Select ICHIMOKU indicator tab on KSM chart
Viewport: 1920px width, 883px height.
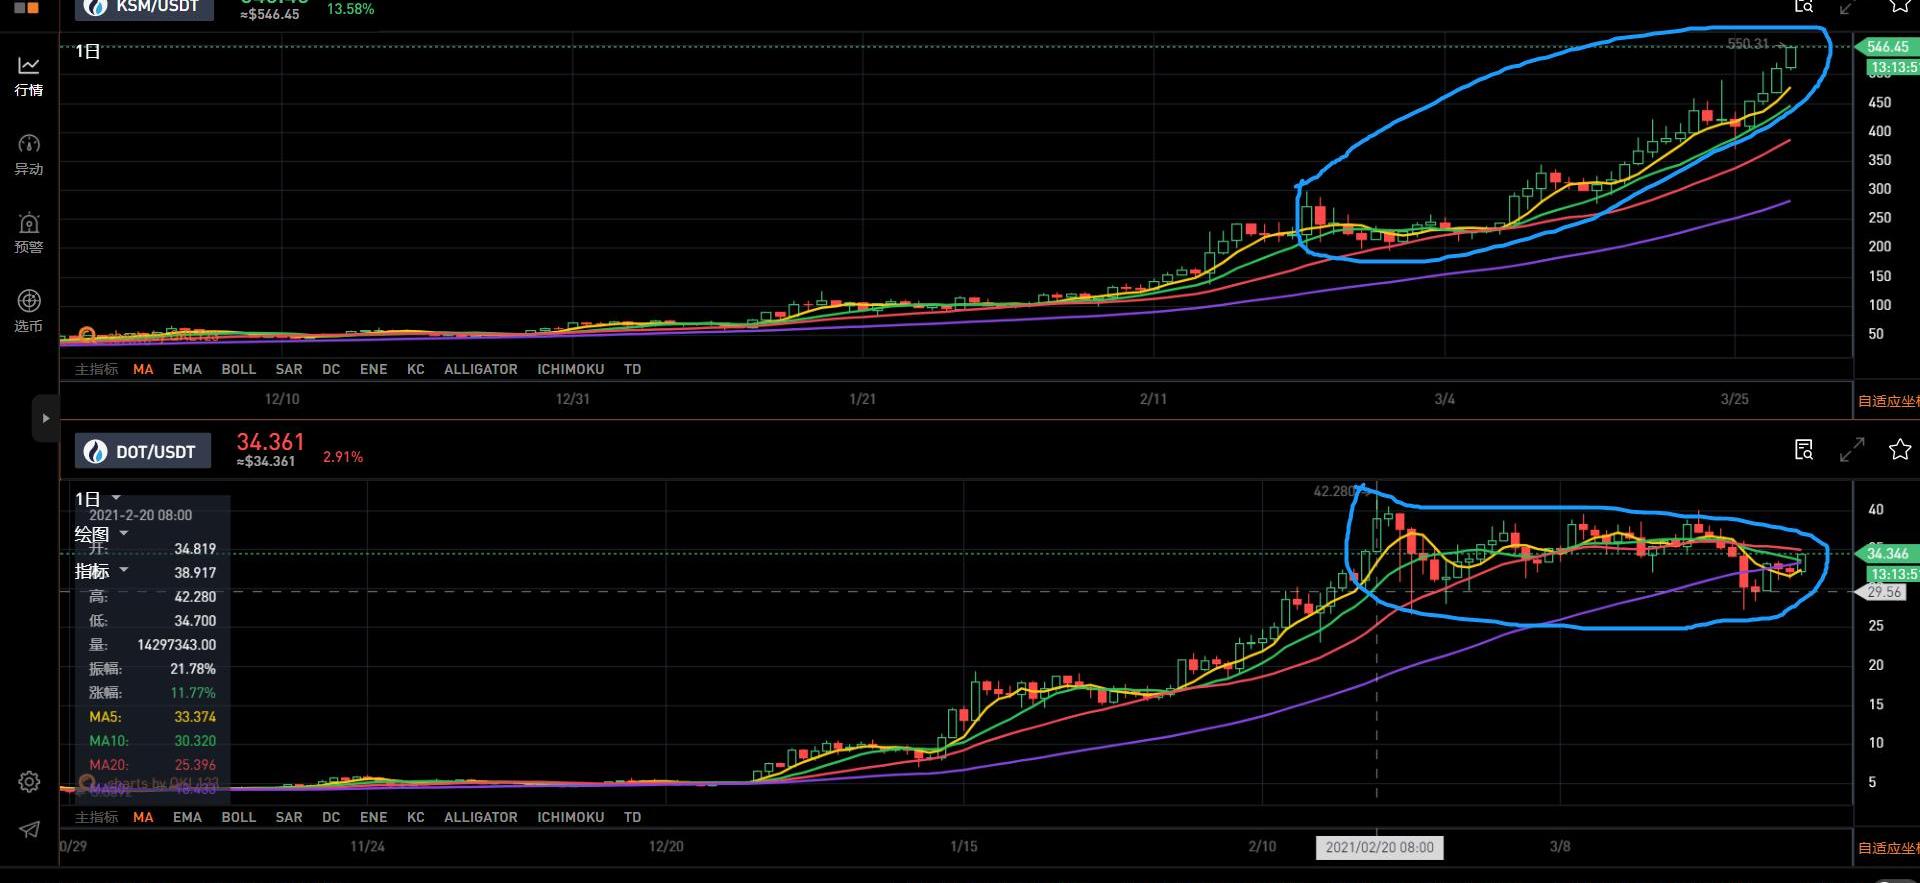coord(570,369)
